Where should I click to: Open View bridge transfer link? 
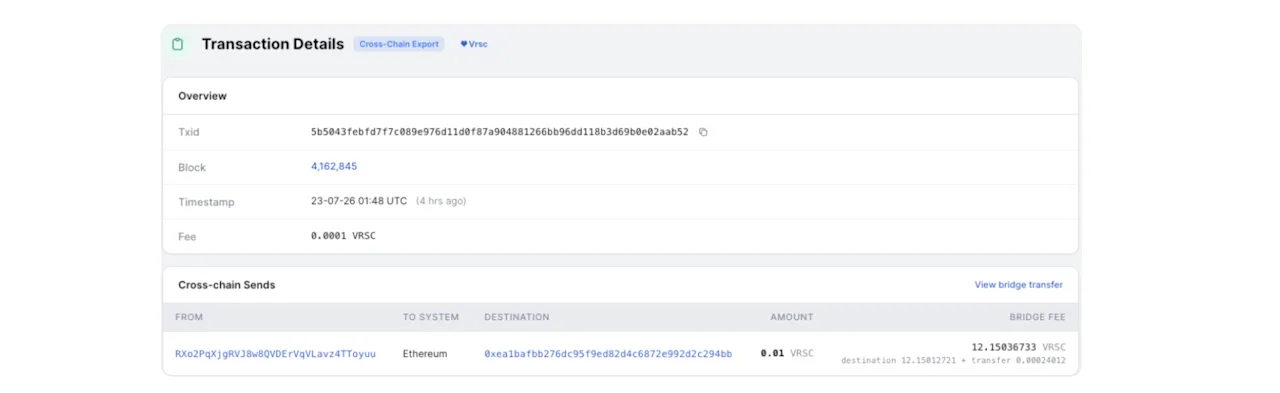click(1019, 285)
